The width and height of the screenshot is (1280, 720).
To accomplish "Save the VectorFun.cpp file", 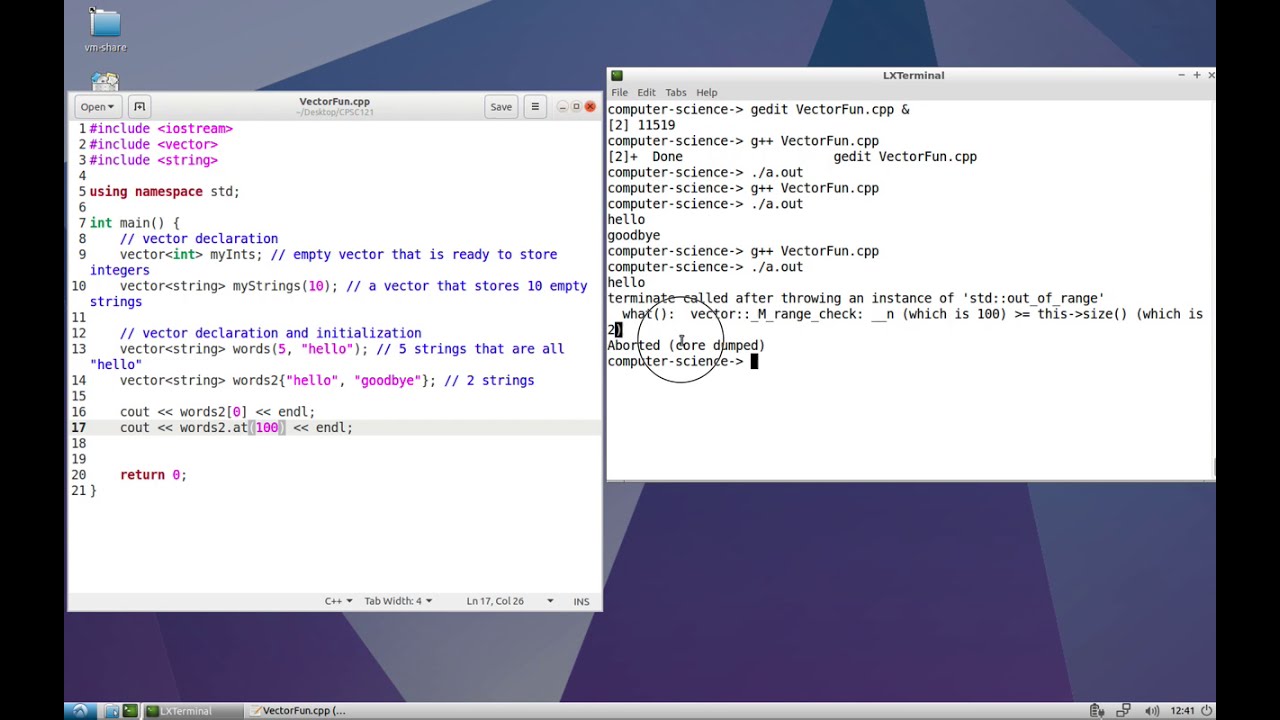I will click(x=501, y=107).
